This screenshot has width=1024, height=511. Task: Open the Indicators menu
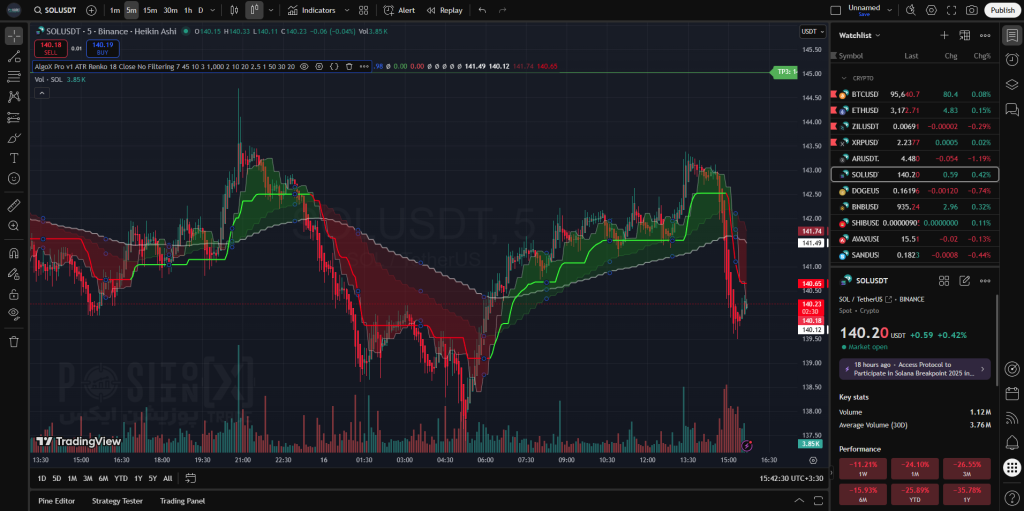point(312,10)
